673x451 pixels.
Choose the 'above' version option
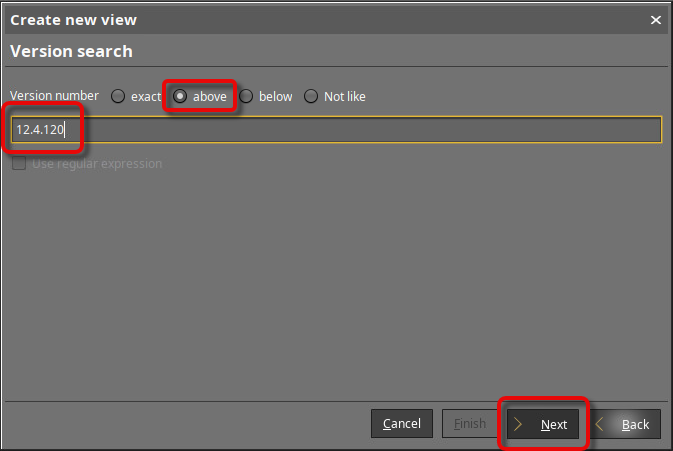pos(180,97)
